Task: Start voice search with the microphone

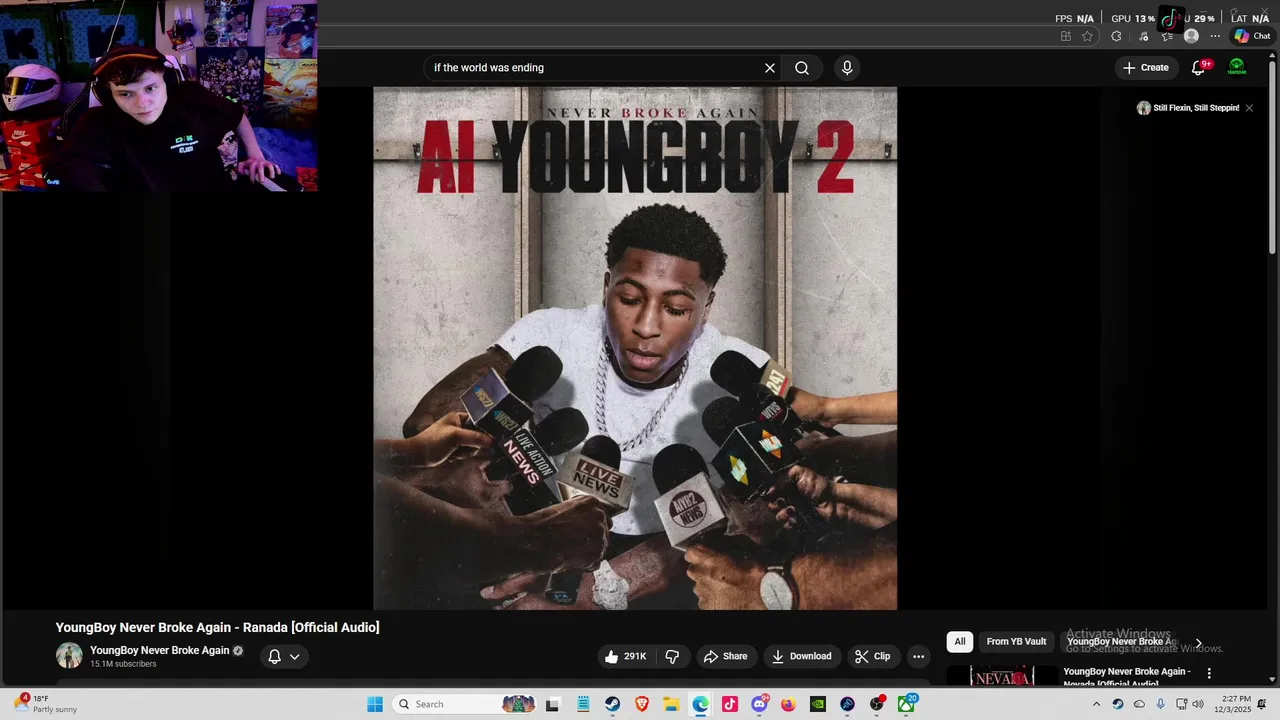Action: pyautogui.click(x=847, y=68)
